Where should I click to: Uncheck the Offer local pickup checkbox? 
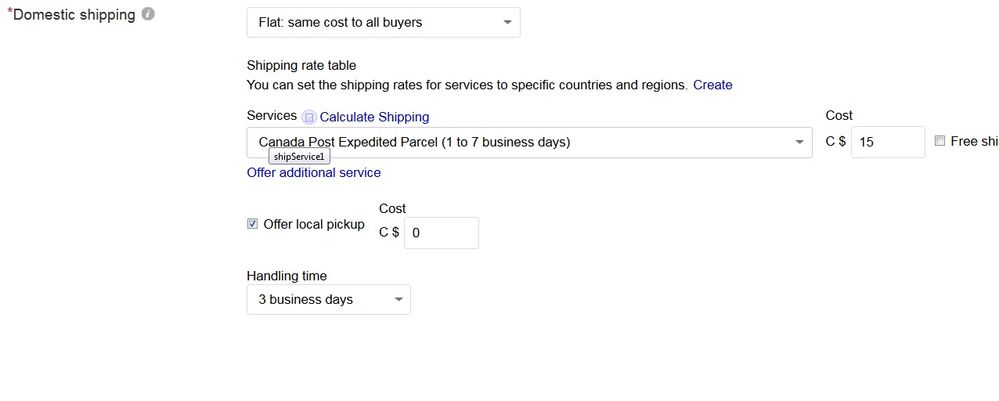coord(252,224)
